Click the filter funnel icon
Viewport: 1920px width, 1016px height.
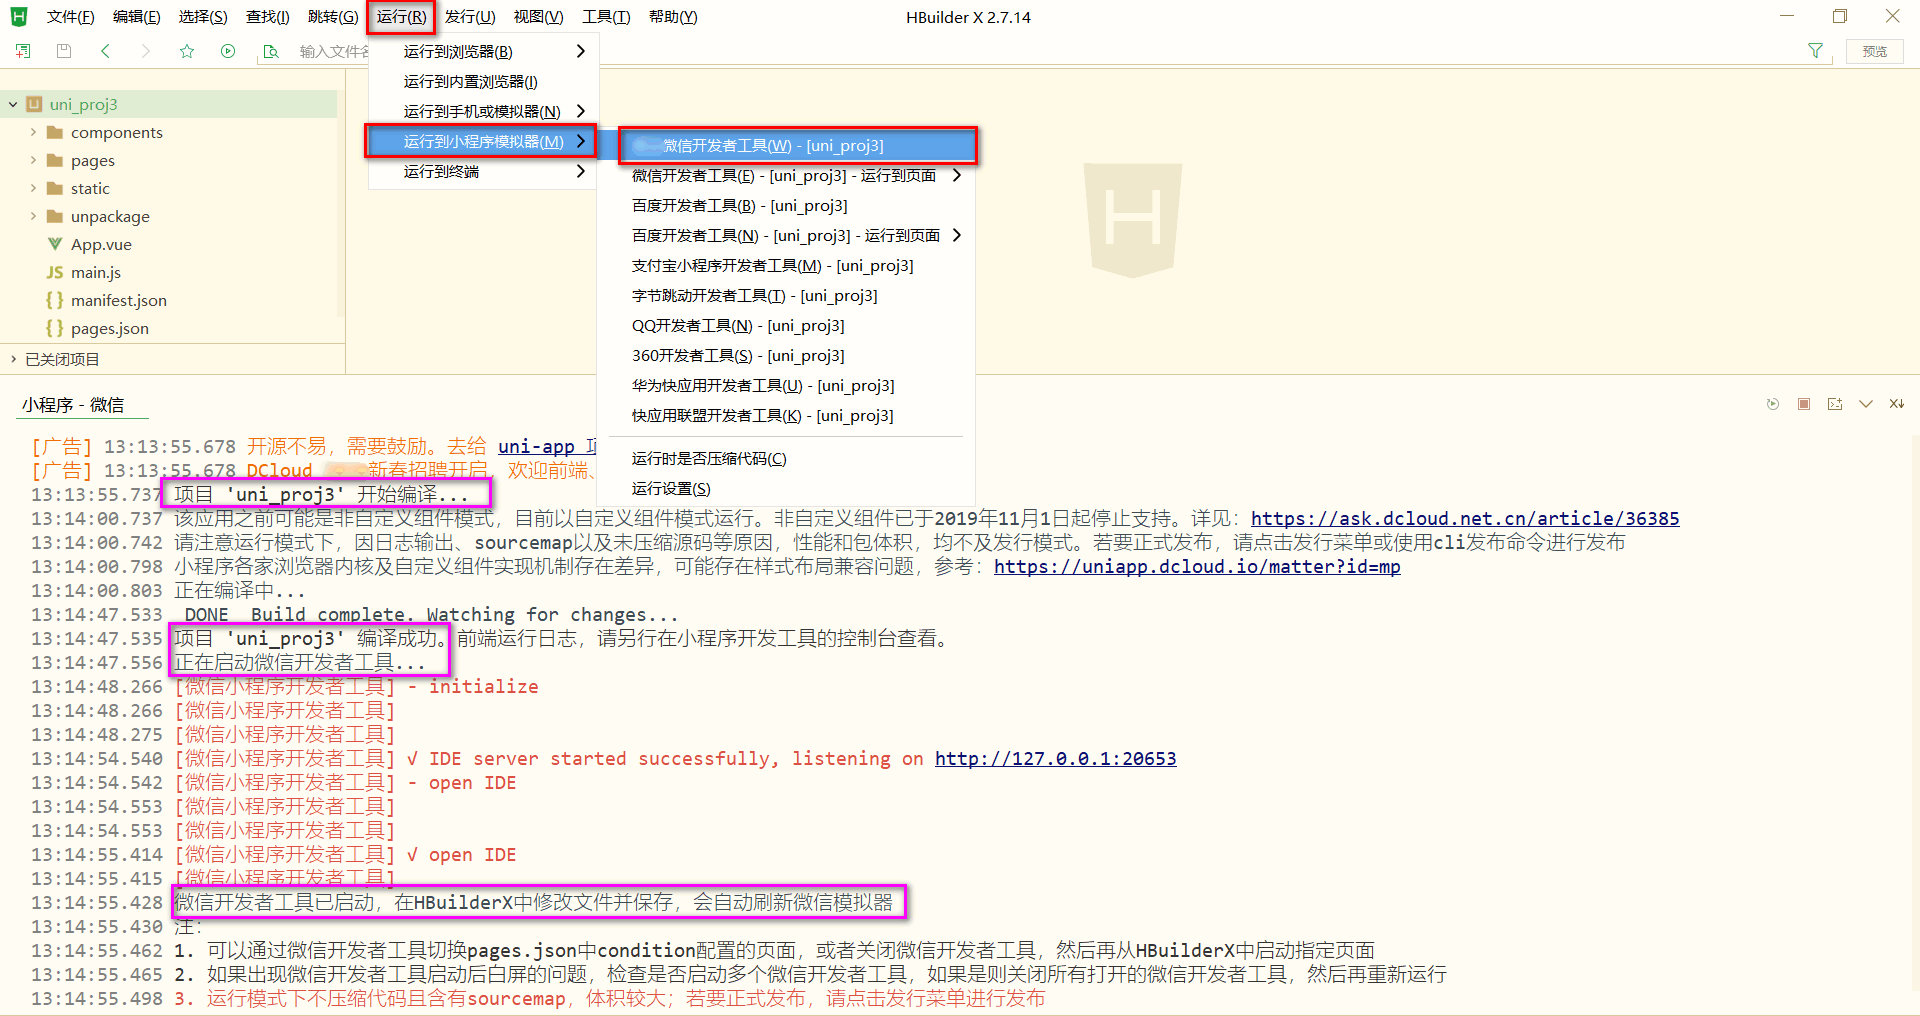[1815, 51]
